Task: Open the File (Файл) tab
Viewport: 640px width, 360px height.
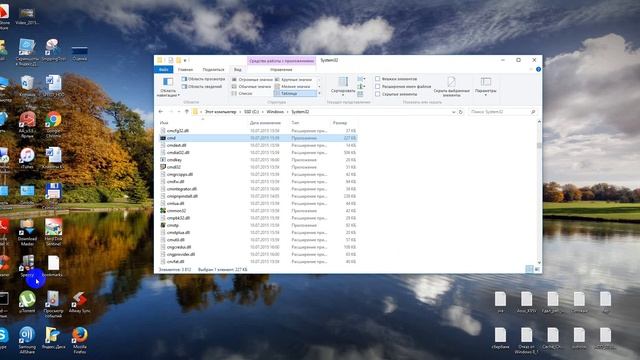Action: pyautogui.click(x=164, y=69)
